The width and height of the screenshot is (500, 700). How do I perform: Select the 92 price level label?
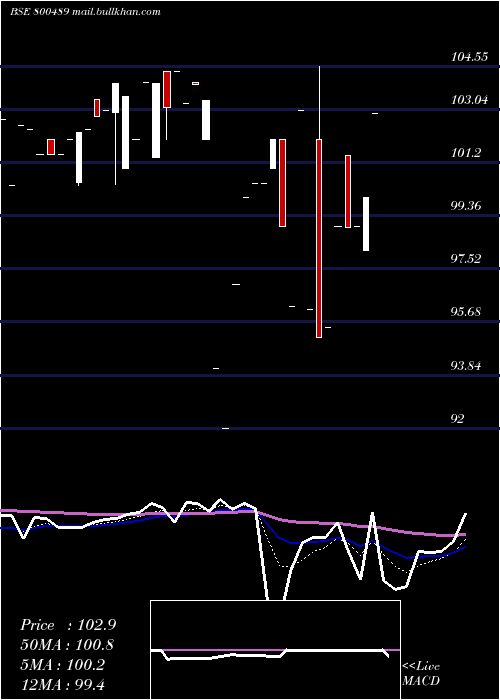[x=458, y=418]
